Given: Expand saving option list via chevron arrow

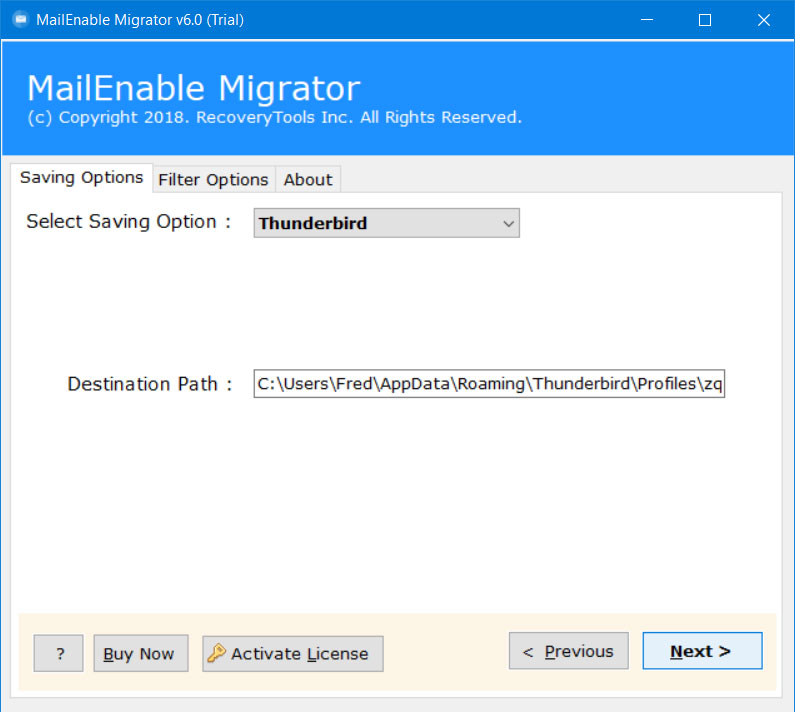Looking at the screenshot, I should pyautogui.click(x=508, y=224).
